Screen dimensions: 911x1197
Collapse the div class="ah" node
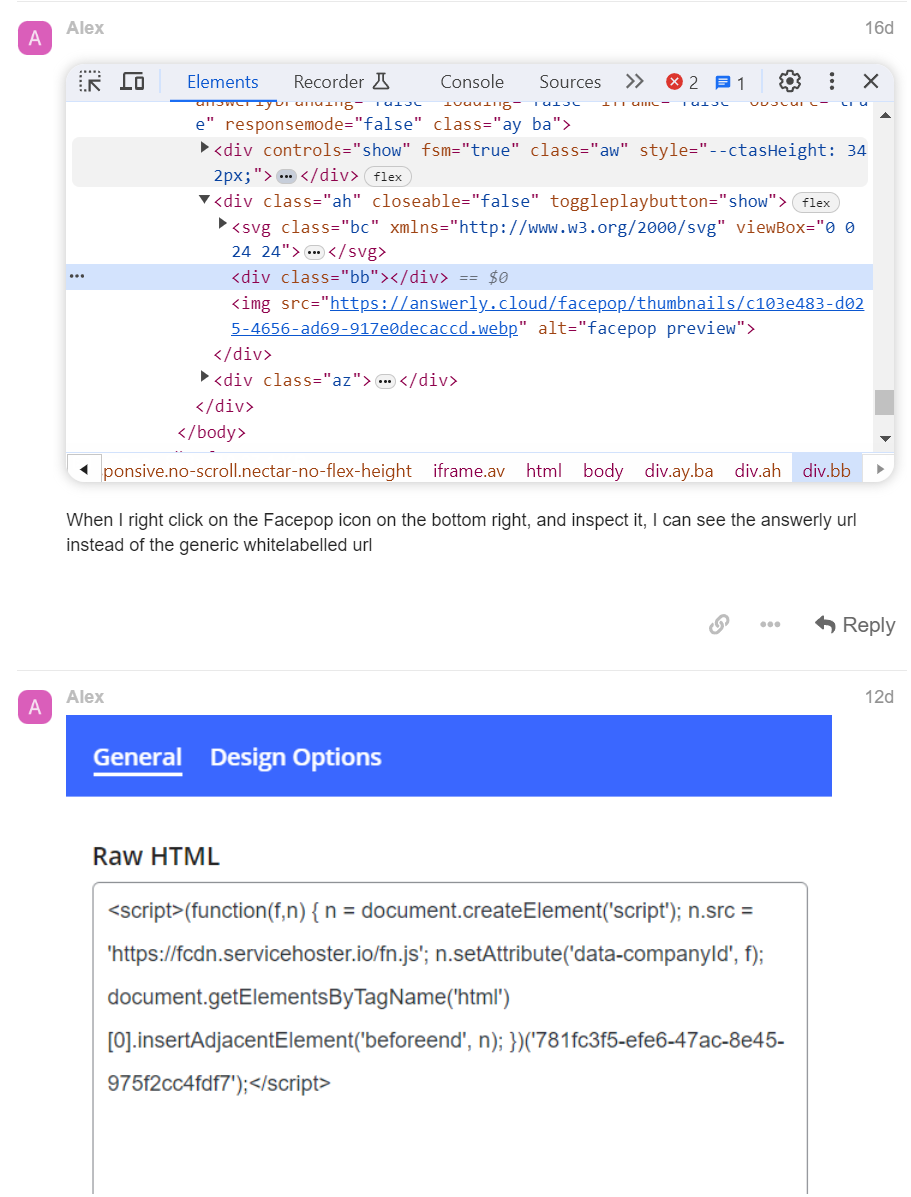coord(204,199)
